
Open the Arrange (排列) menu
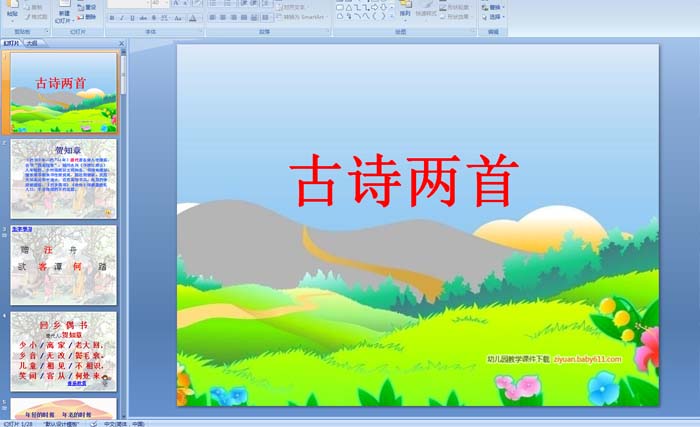click(x=405, y=11)
